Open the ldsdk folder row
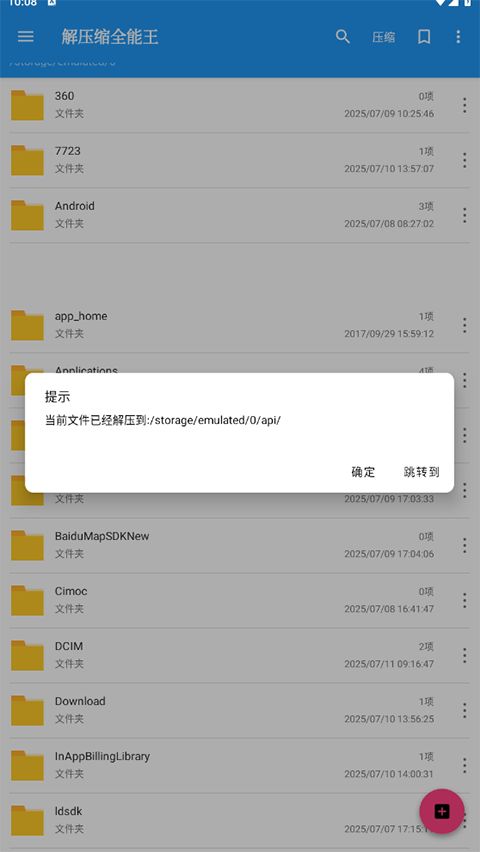480x852 pixels. [240, 820]
